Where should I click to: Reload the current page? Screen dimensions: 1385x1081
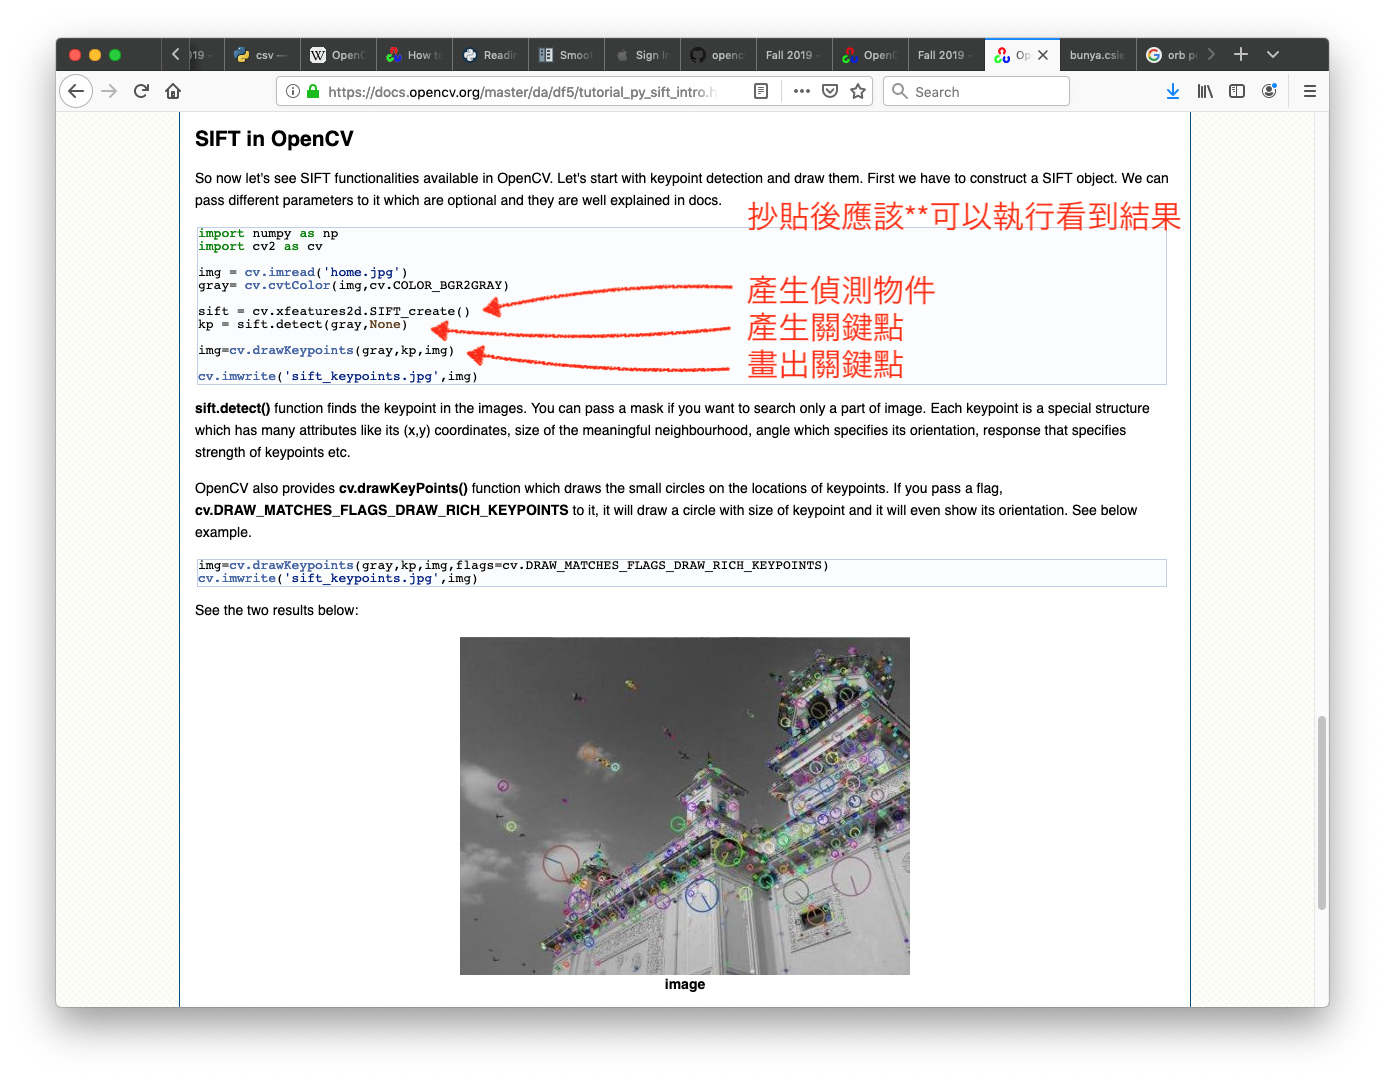click(x=141, y=91)
